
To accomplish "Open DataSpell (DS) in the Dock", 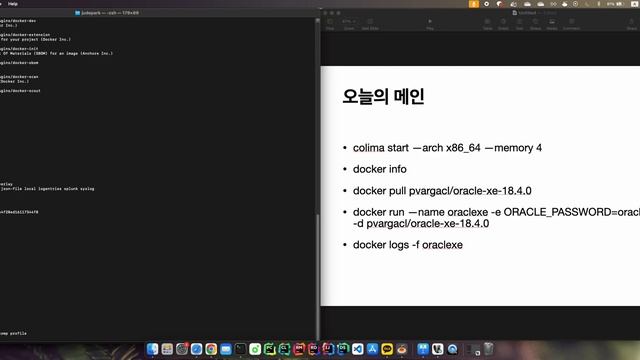I will click(343, 349).
